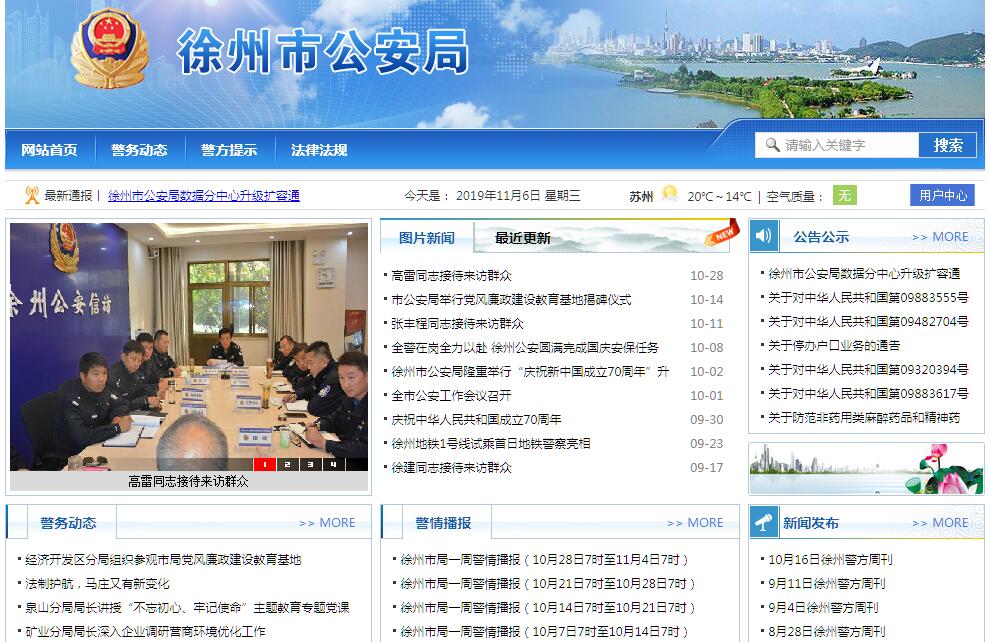990x642 pixels.
Task: Expand MORE in the 新闻发布 section
Action: tap(939, 522)
